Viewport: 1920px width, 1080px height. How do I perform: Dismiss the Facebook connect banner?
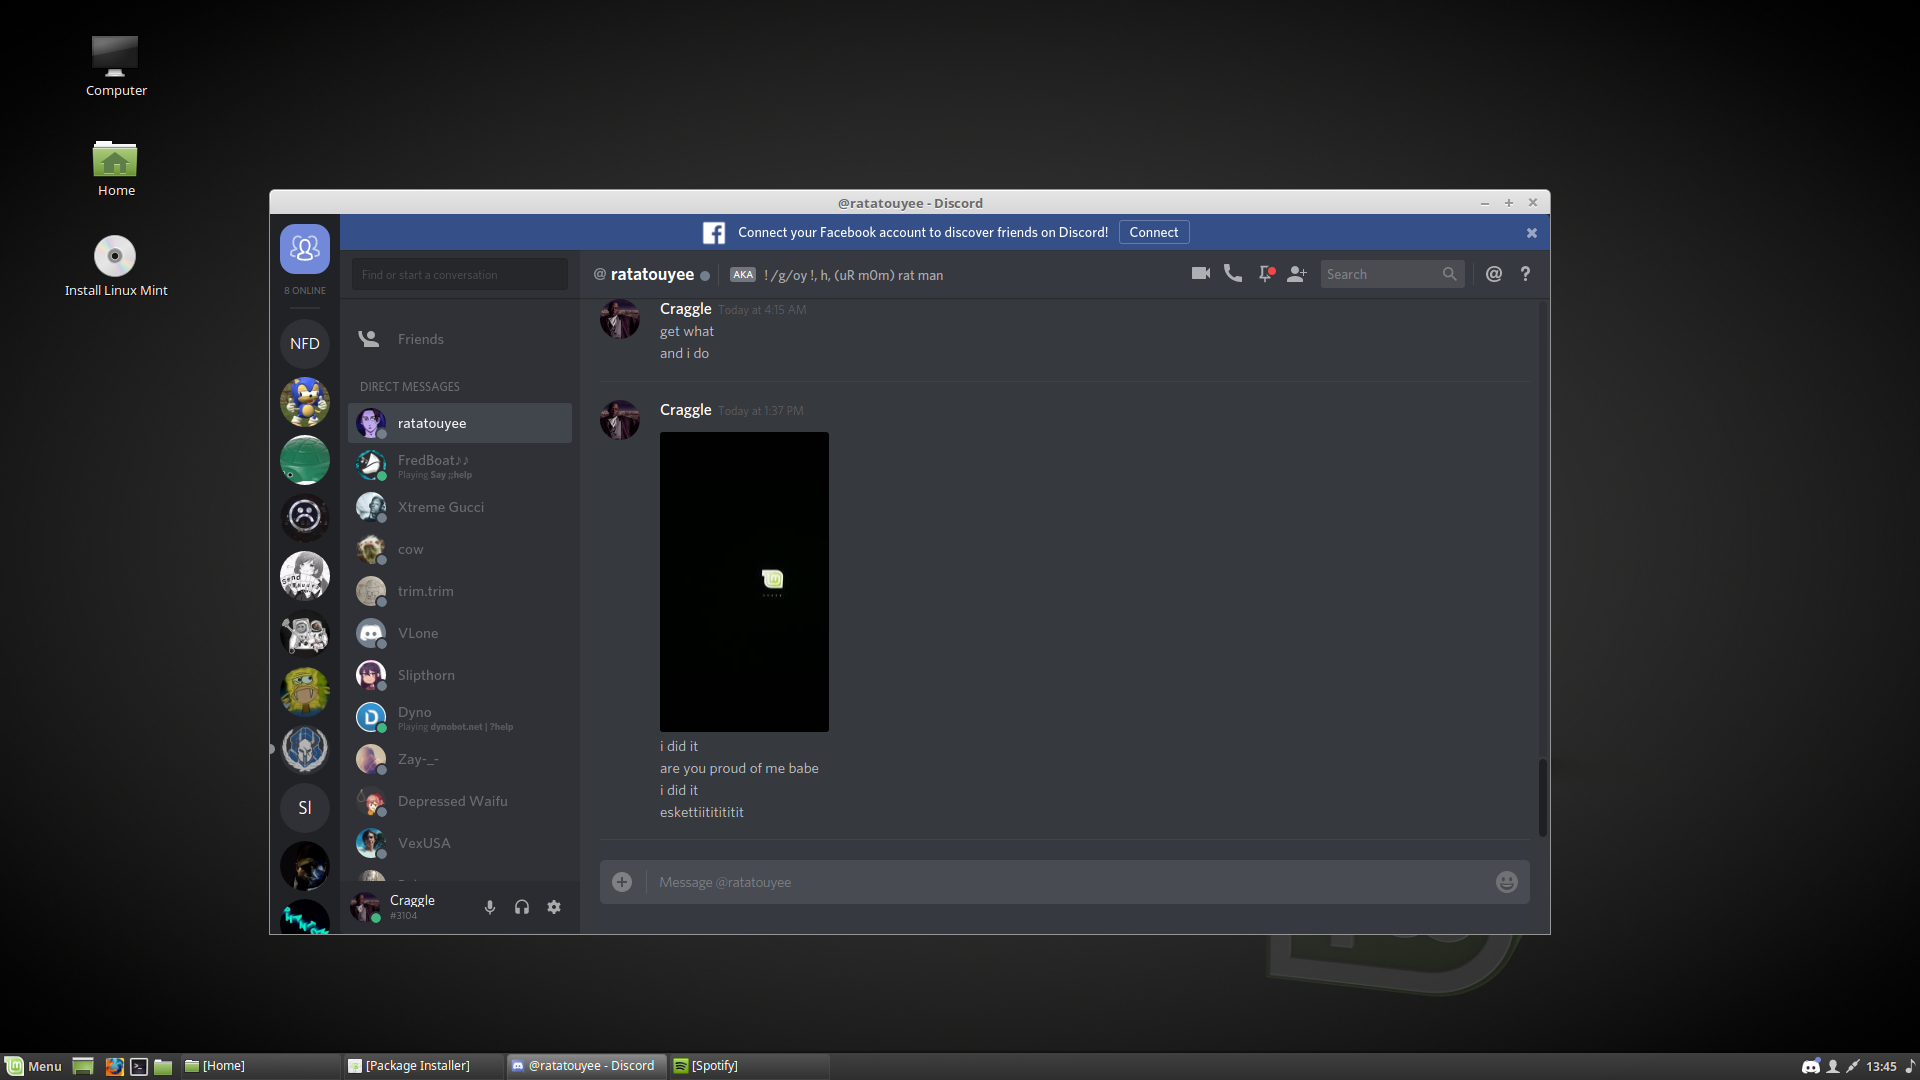click(1531, 233)
